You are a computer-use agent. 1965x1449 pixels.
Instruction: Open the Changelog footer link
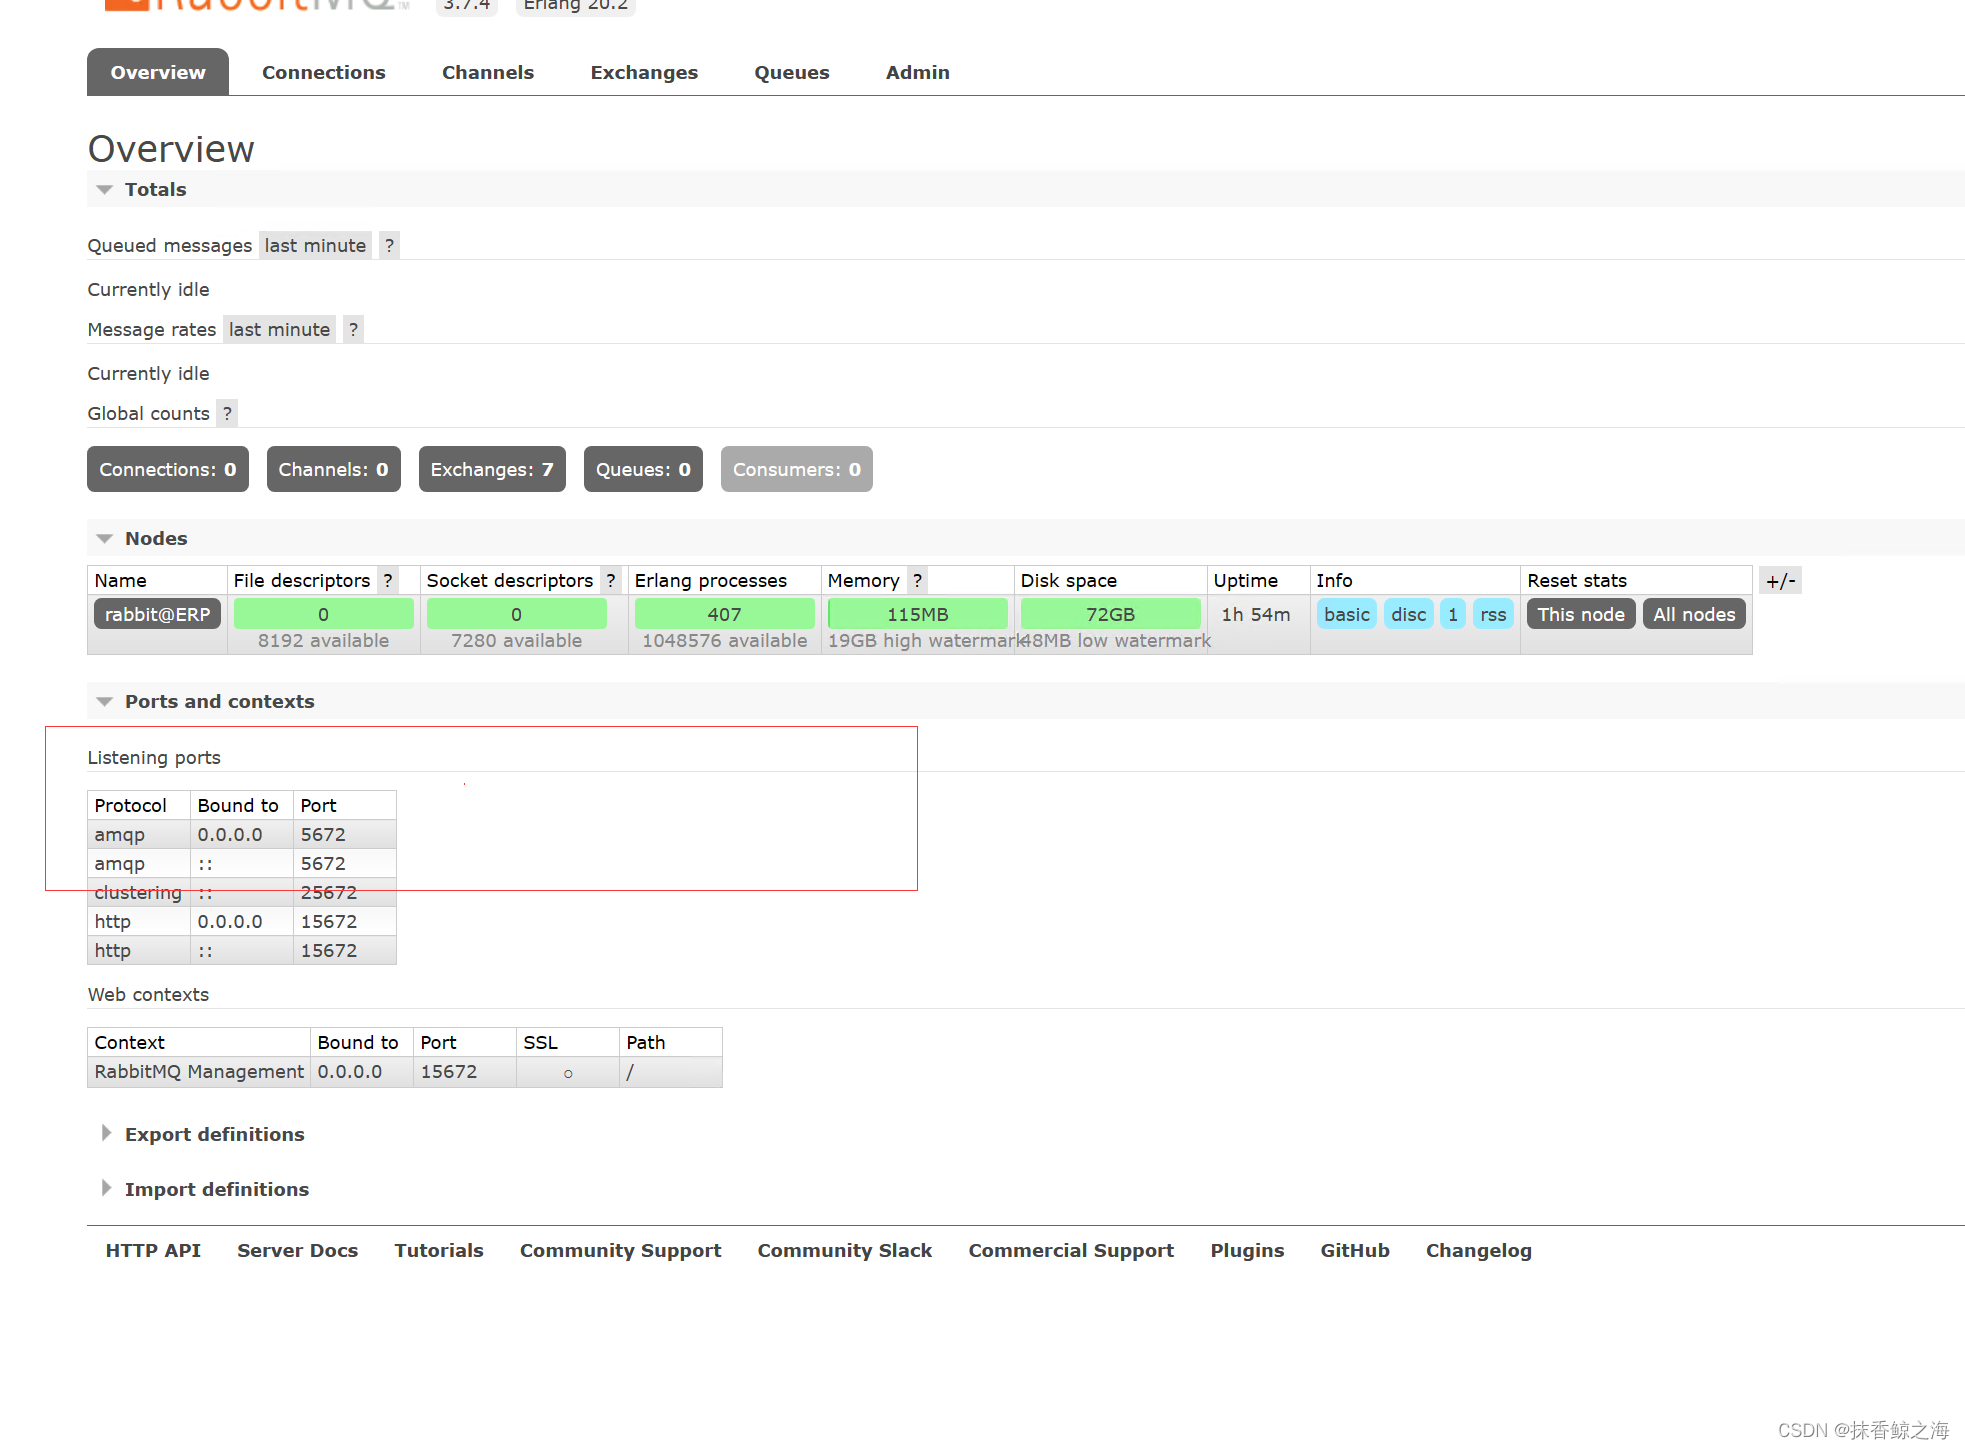tap(1478, 1251)
